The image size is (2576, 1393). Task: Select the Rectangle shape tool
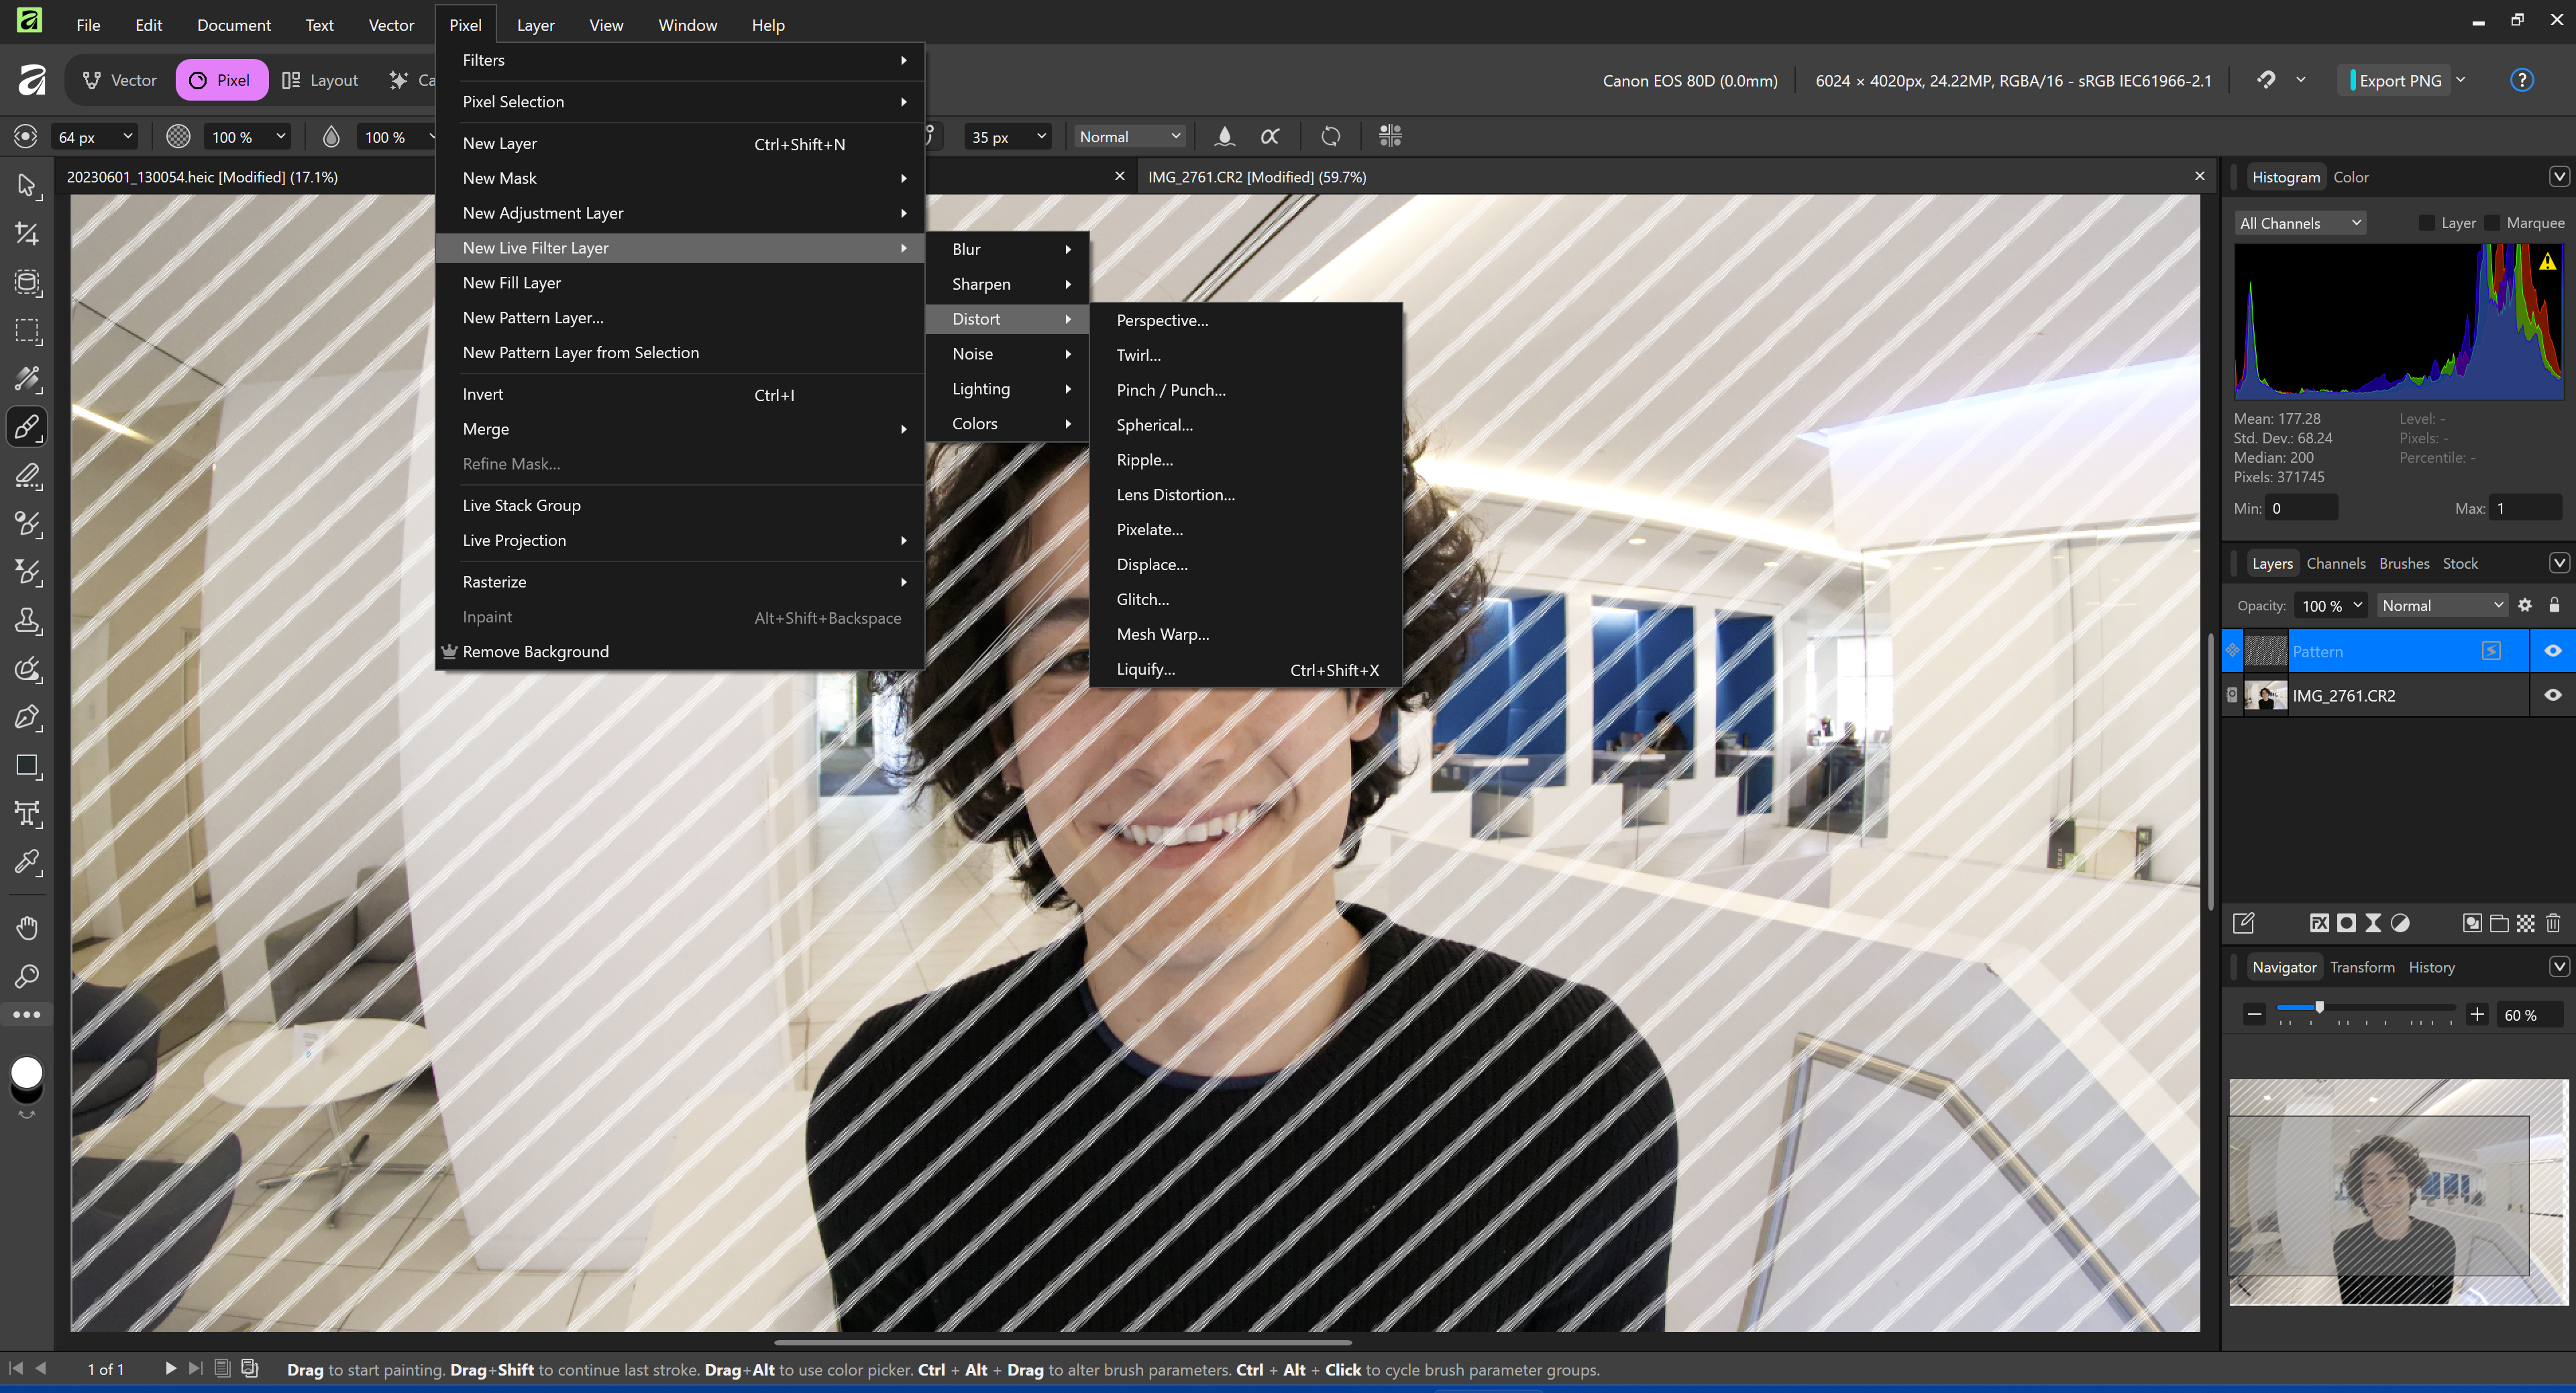click(27, 766)
